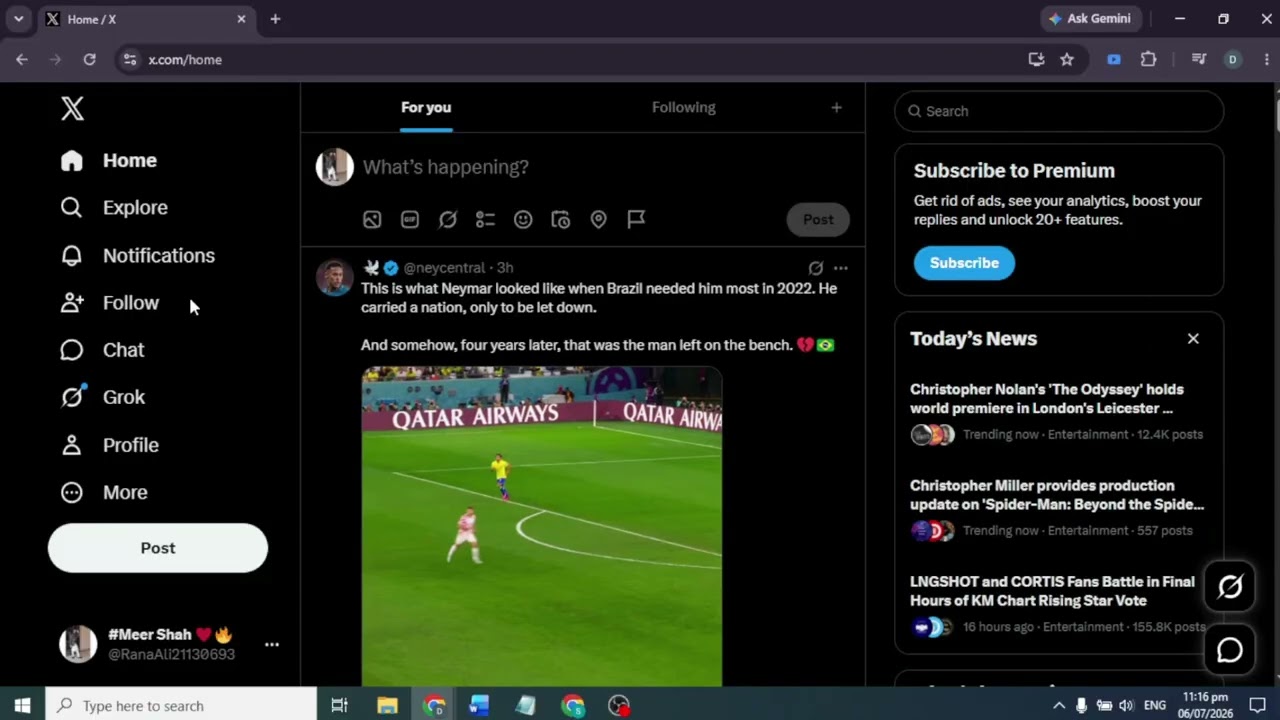View your Profile from the sidebar

[x=109, y=445]
